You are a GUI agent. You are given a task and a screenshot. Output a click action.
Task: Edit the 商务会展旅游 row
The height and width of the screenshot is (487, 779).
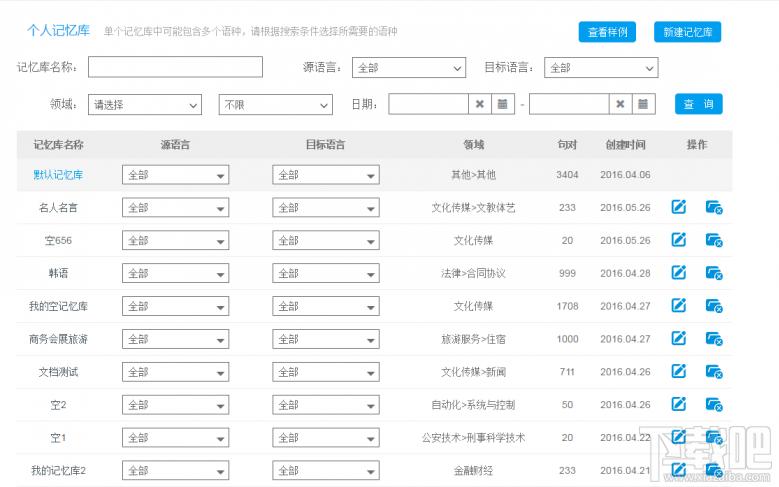click(x=679, y=338)
